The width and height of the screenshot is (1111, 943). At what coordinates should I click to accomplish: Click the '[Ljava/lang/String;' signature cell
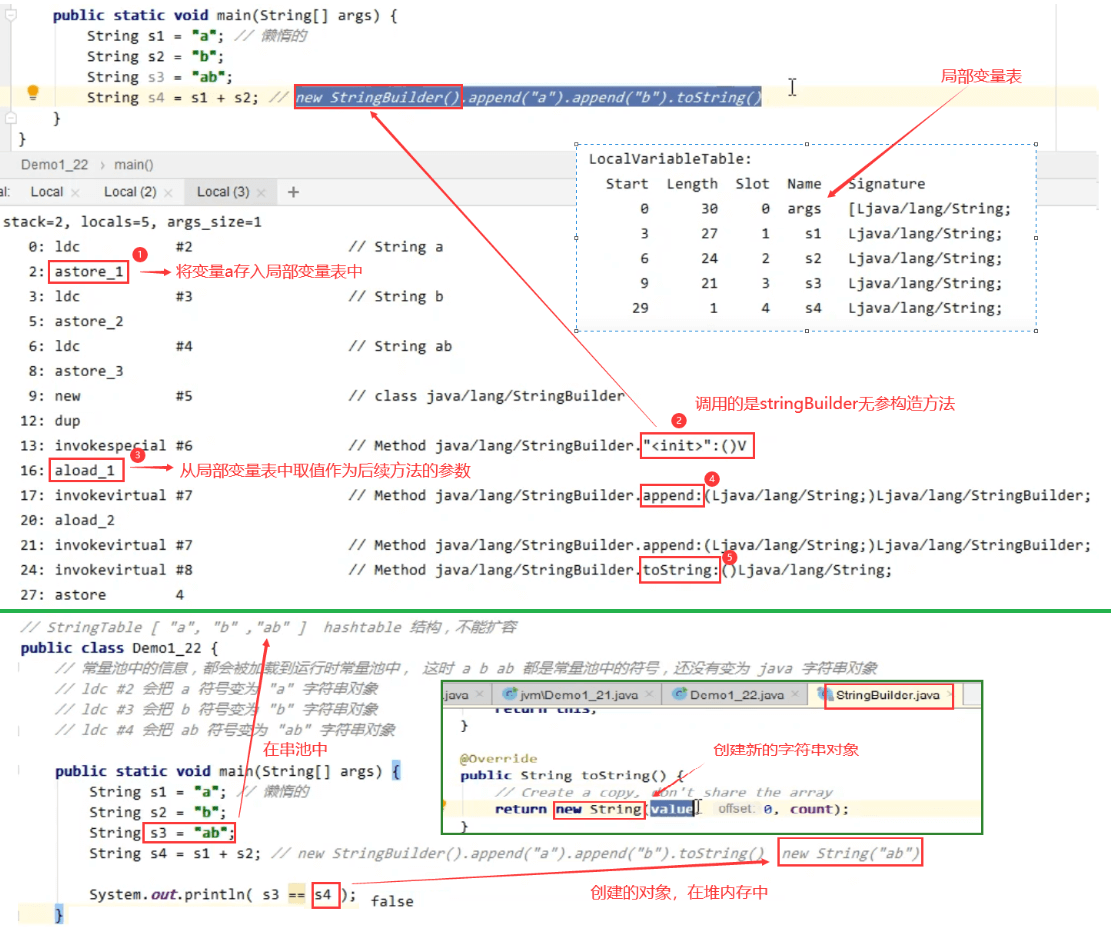[930, 208]
